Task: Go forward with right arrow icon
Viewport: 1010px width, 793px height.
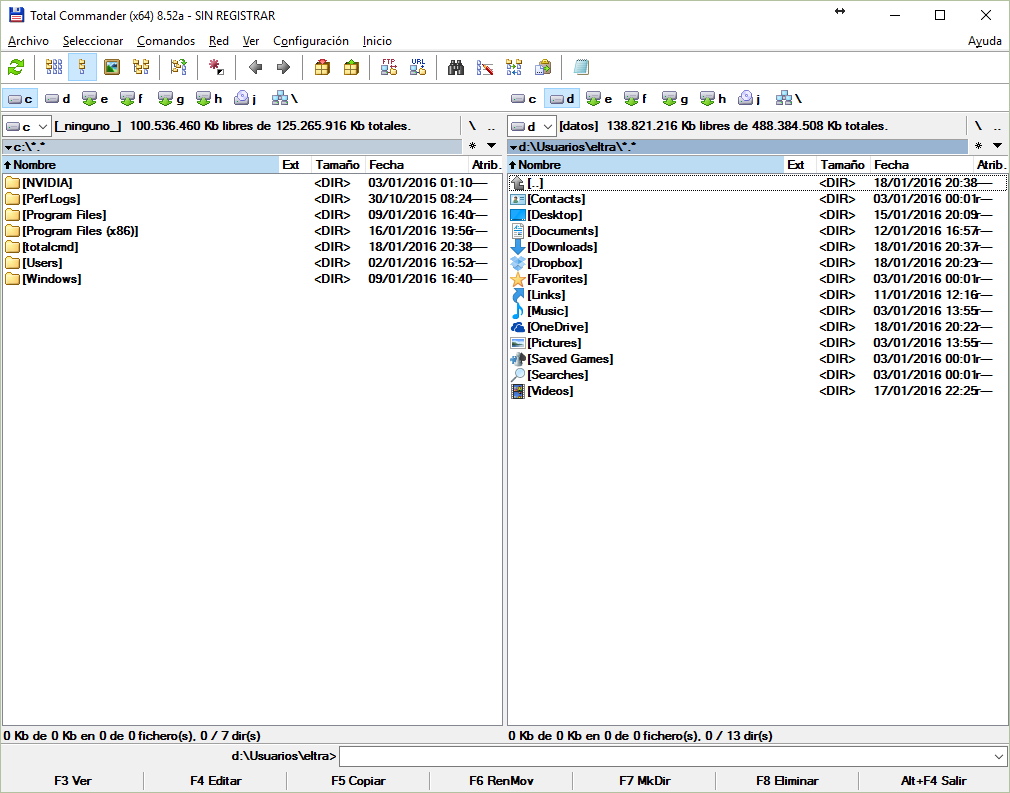Action: [x=283, y=67]
